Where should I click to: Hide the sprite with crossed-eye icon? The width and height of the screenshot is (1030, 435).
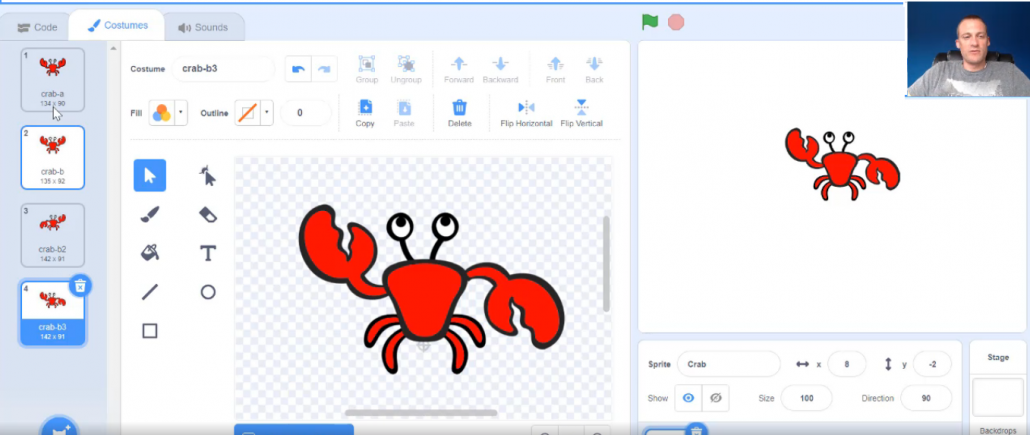click(x=715, y=398)
